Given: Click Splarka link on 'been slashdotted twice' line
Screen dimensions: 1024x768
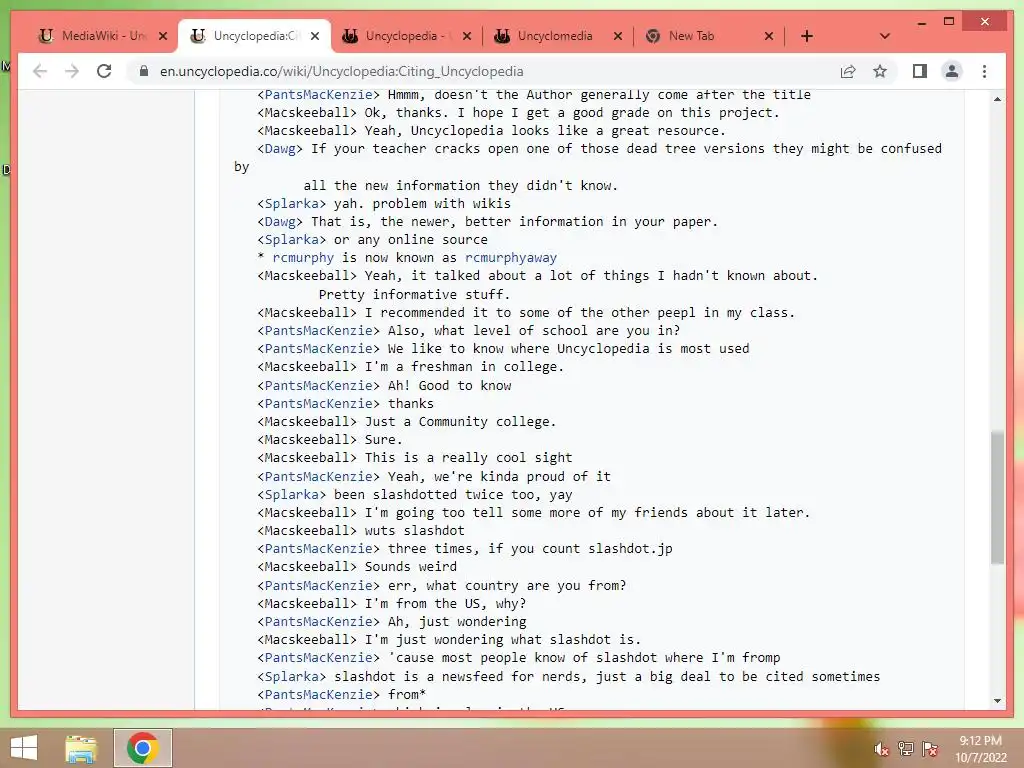Looking at the screenshot, I should coord(291,494).
